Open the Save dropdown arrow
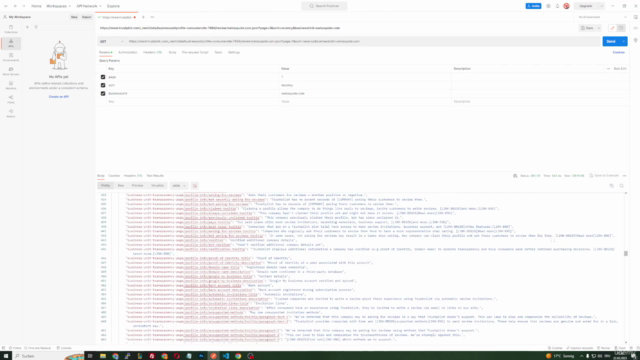Image resolution: width=640 pixels, height=360 pixels. [599, 28]
